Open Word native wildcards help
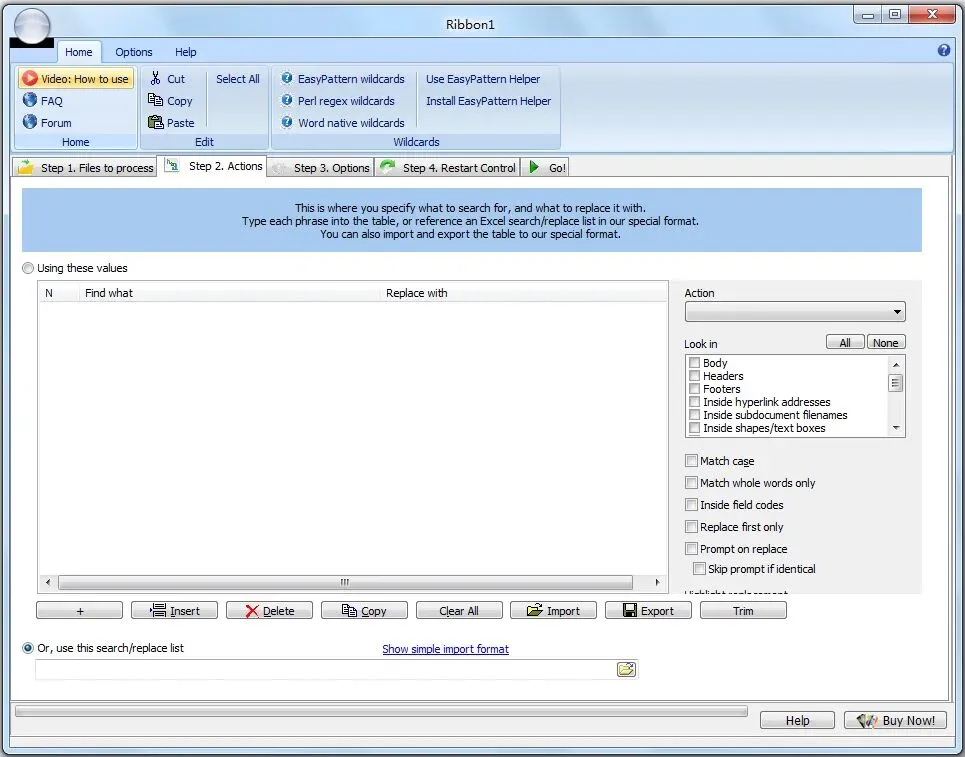965x757 pixels. click(x=343, y=122)
